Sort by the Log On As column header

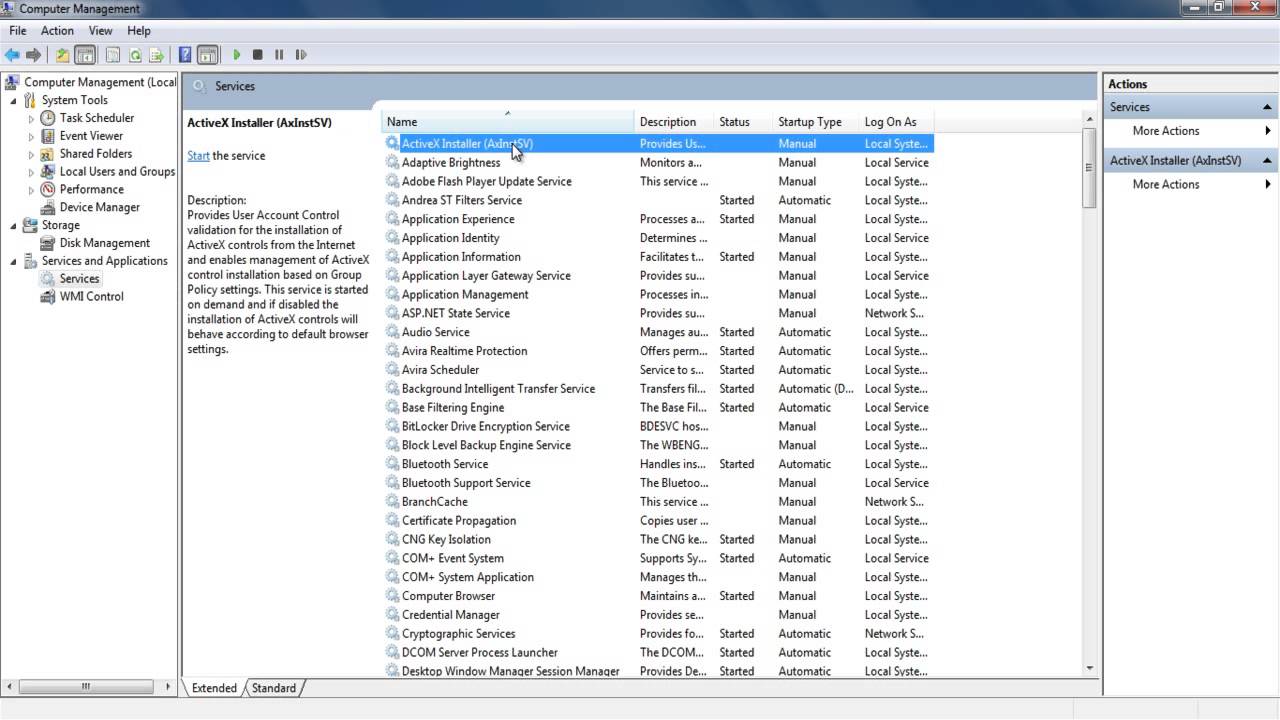point(897,122)
